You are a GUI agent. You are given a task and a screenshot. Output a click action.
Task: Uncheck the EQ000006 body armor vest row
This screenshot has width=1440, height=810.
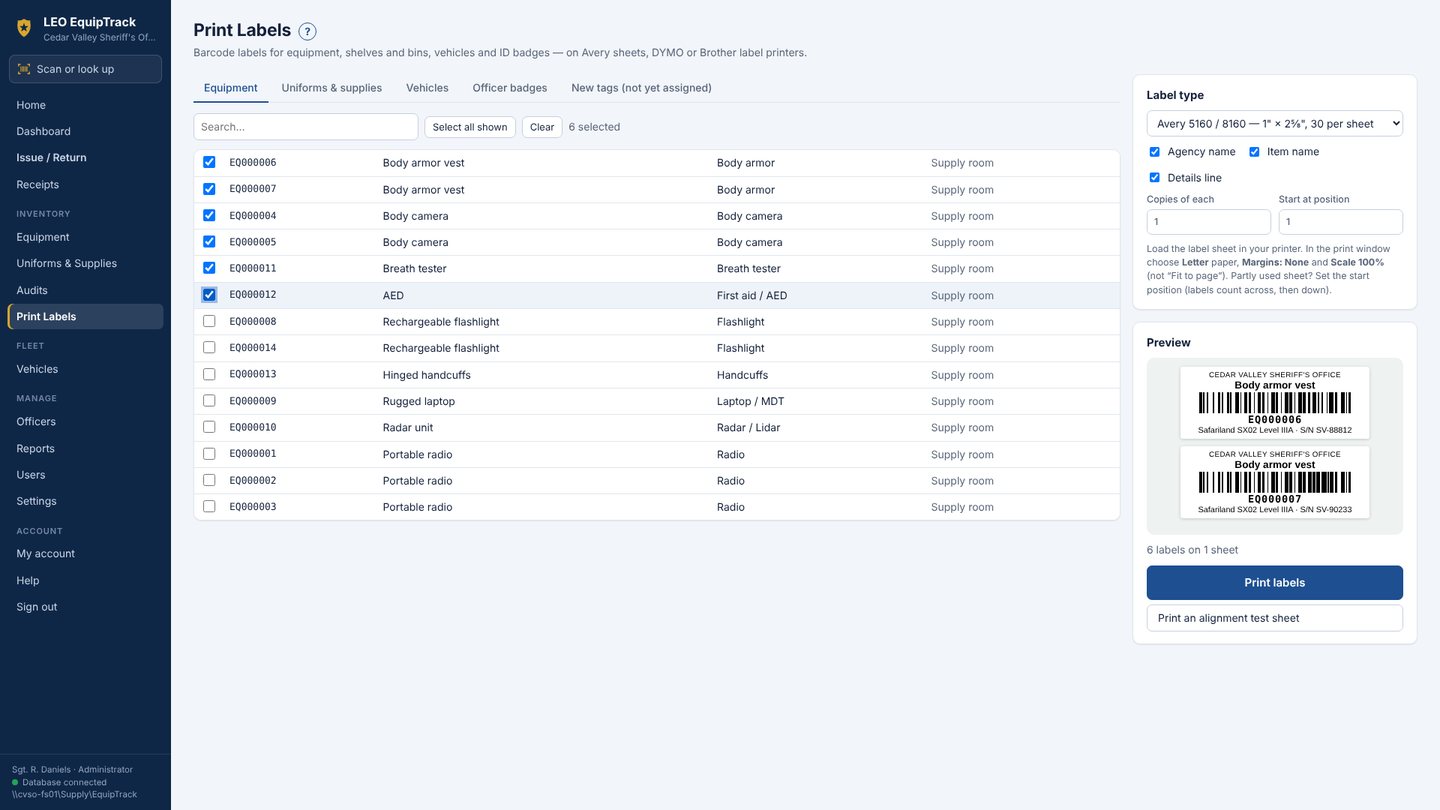point(209,162)
